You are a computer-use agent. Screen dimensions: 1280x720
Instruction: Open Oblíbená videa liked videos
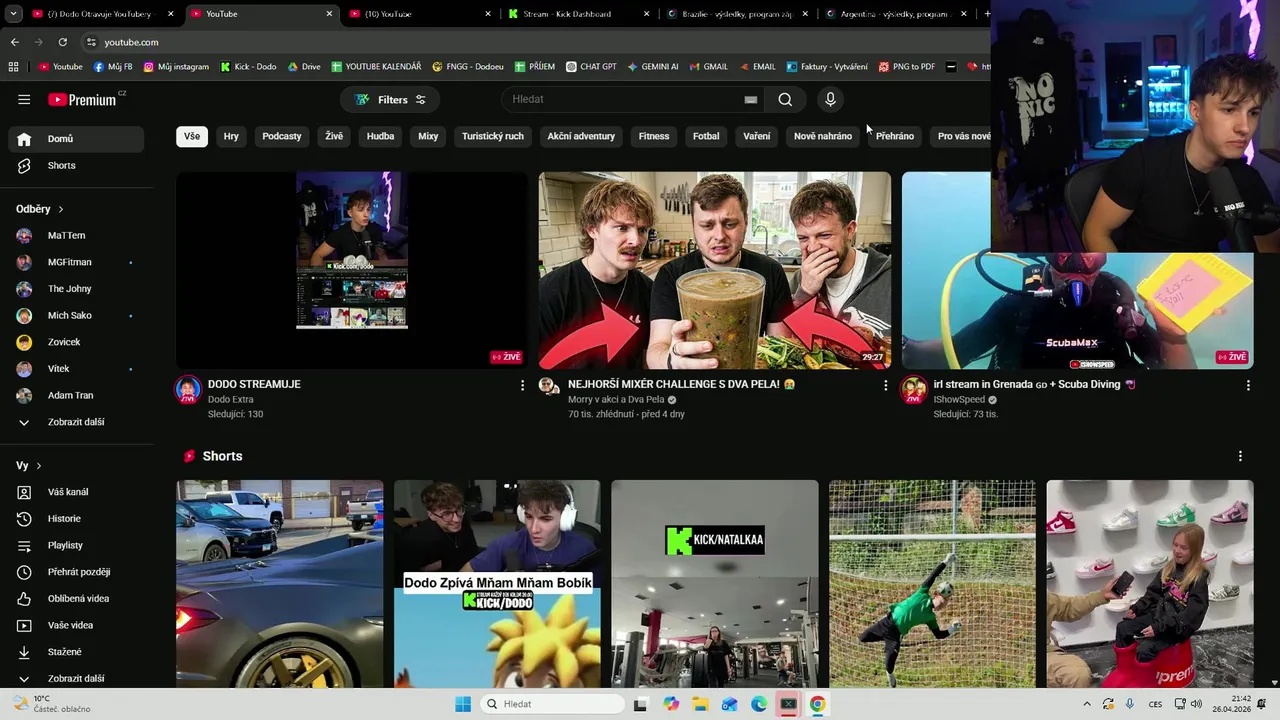(x=76, y=598)
